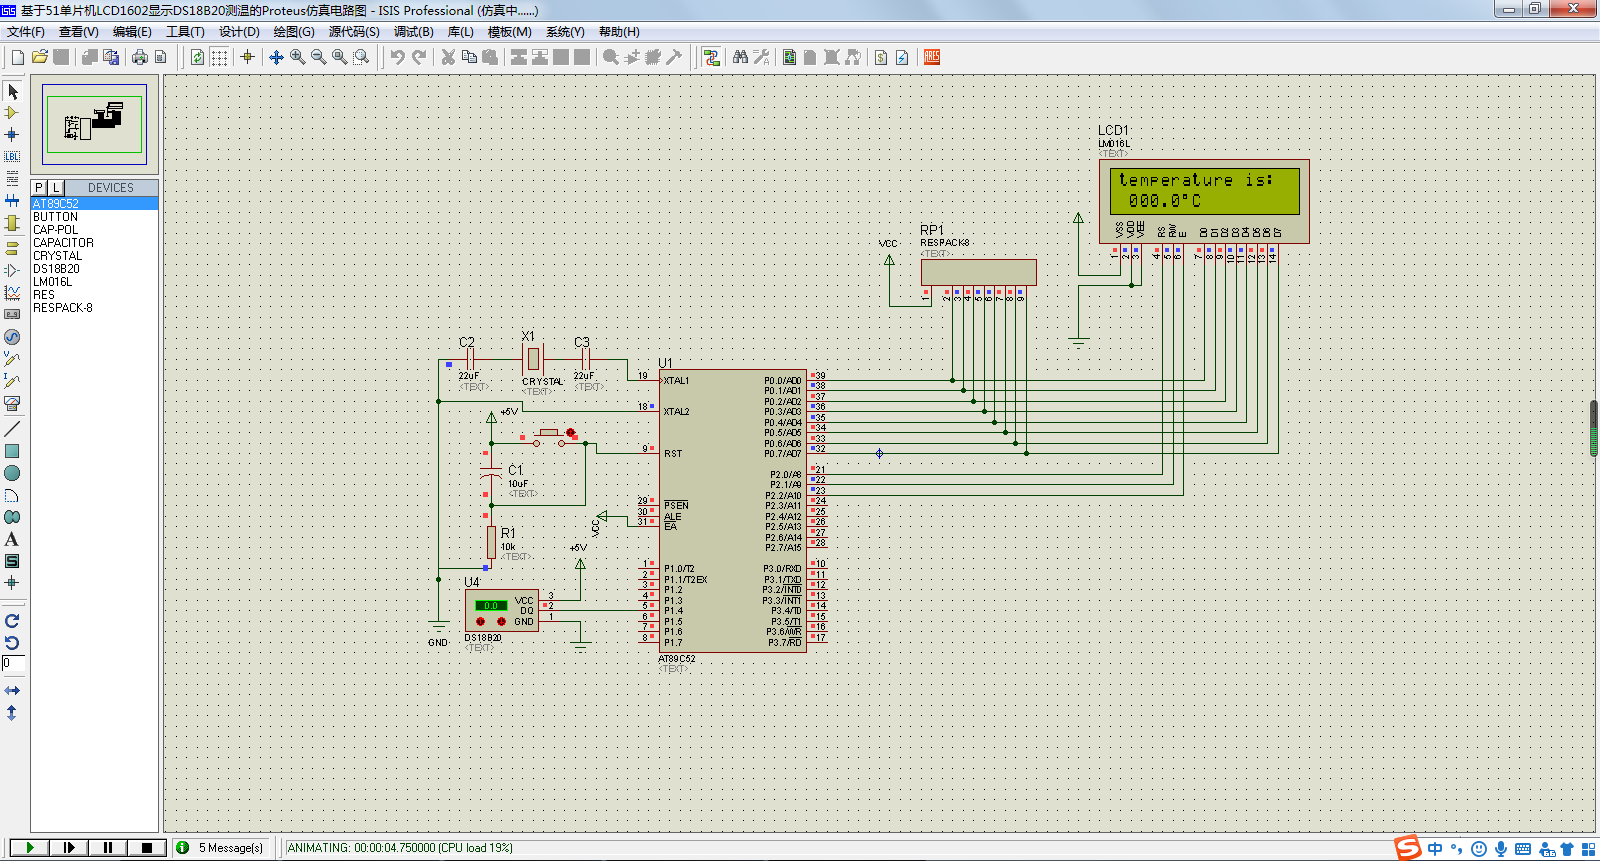Activate the Component Mode tool
Image resolution: width=1600 pixels, height=861 pixels.
pyautogui.click(x=12, y=113)
